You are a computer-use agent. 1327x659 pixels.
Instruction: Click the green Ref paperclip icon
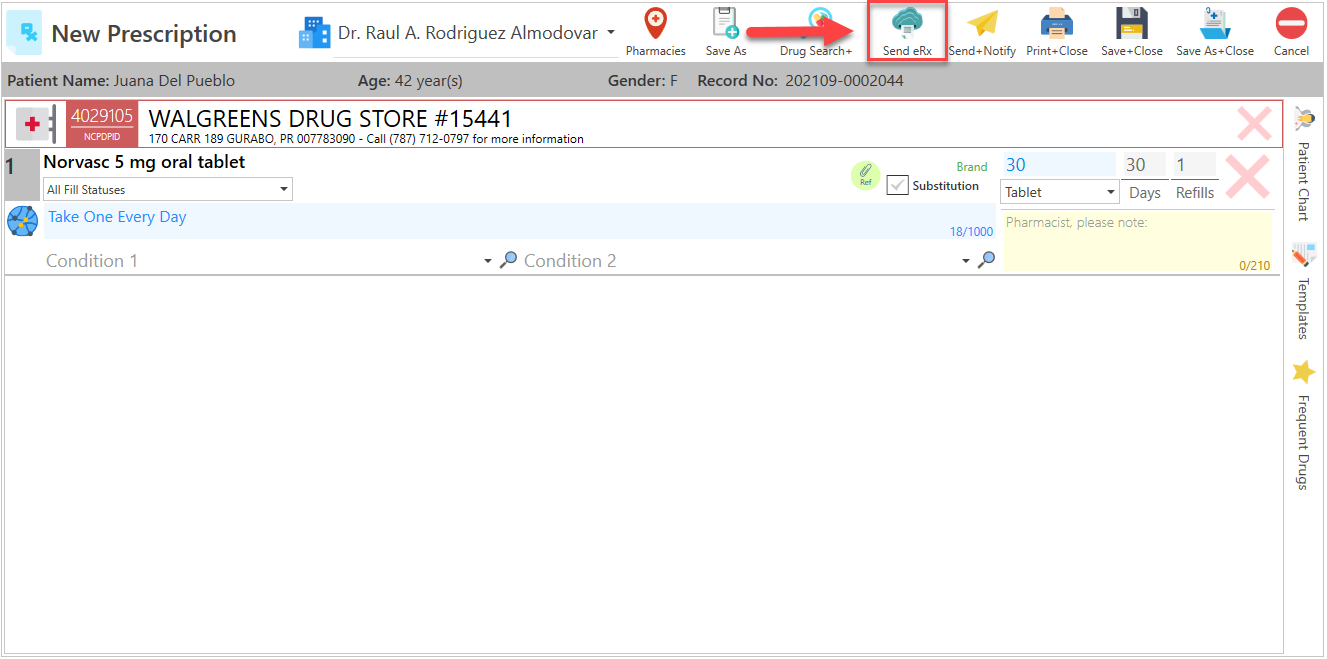(866, 175)
